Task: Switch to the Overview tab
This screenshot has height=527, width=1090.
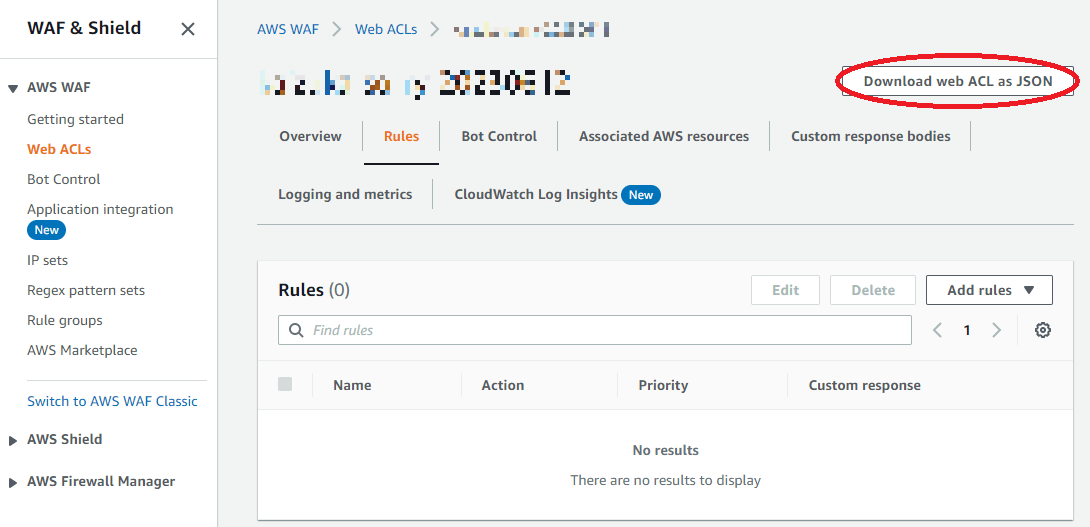Action: tap(310, 136)
